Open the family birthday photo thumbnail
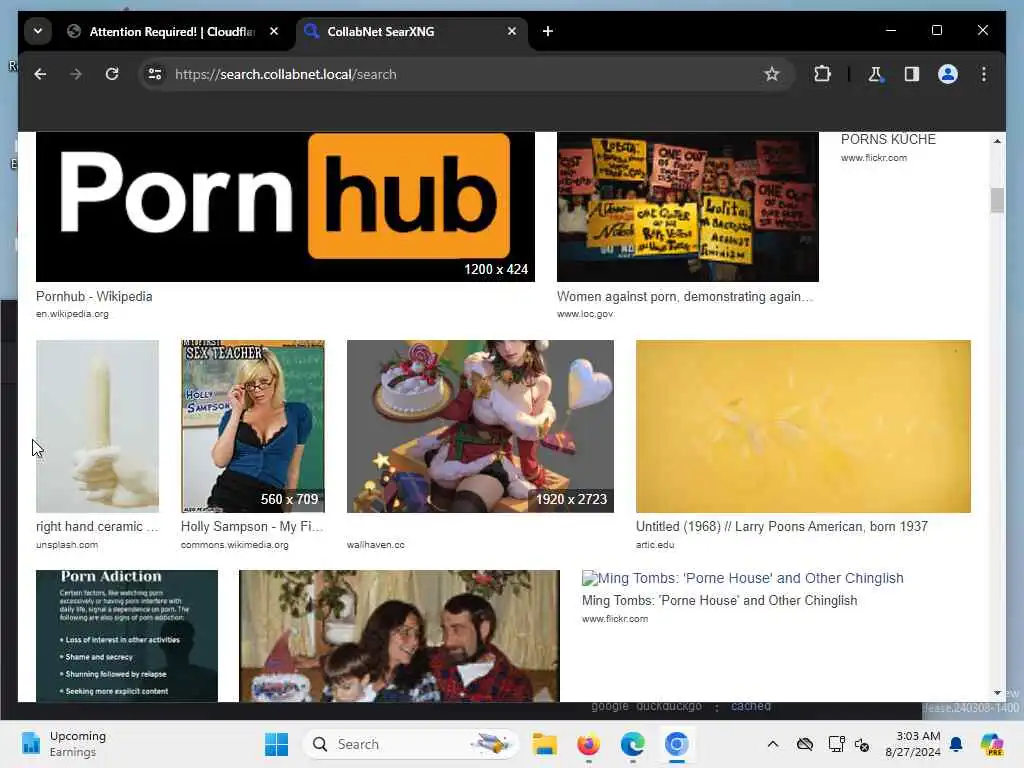The image size is (1024, 768). point(399,636)
